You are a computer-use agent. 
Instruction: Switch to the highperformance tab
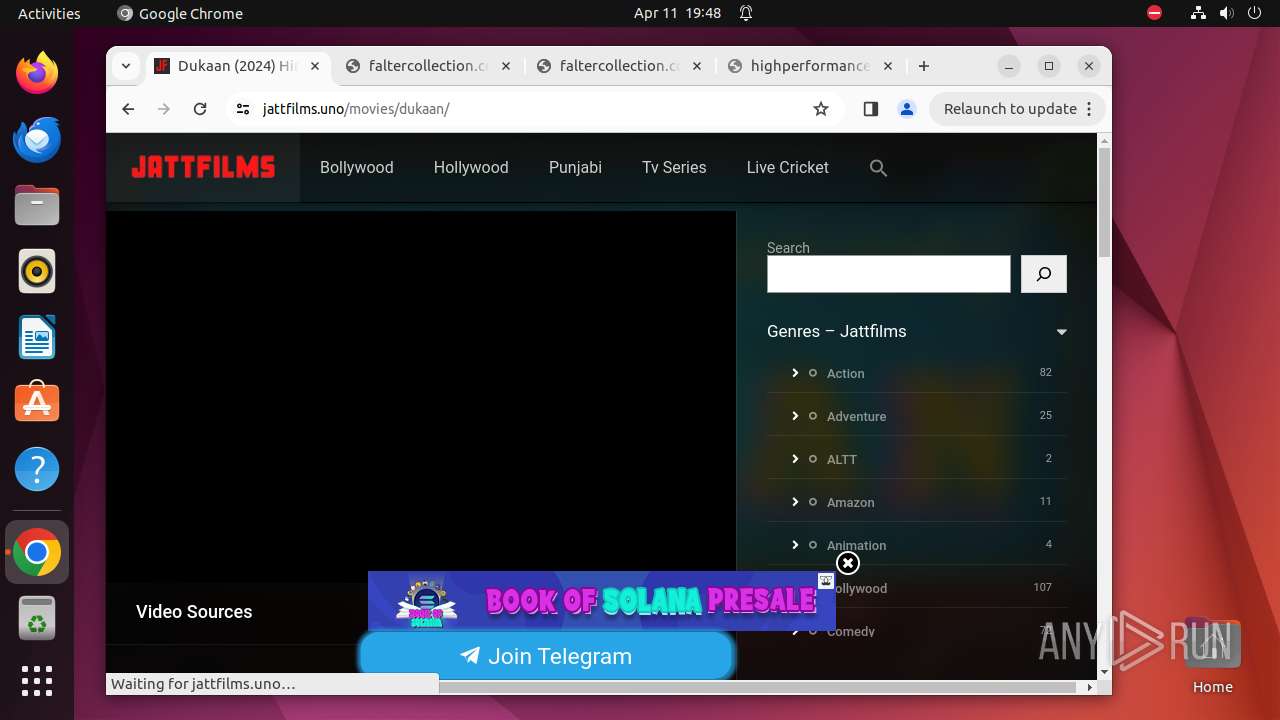pyautogui.click(x=810, y=66)
